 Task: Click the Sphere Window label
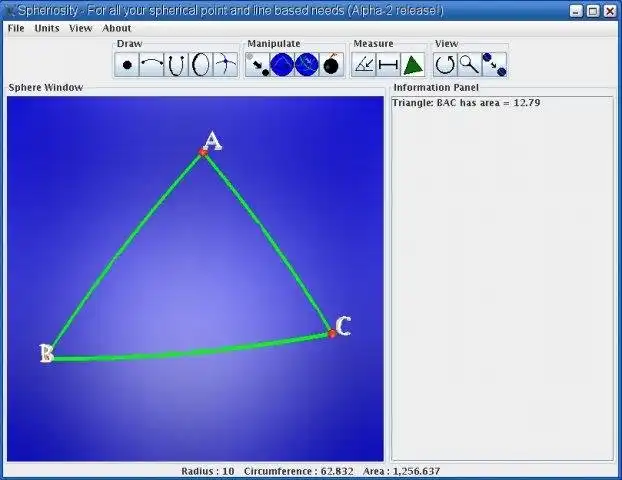tap(46, 87)
